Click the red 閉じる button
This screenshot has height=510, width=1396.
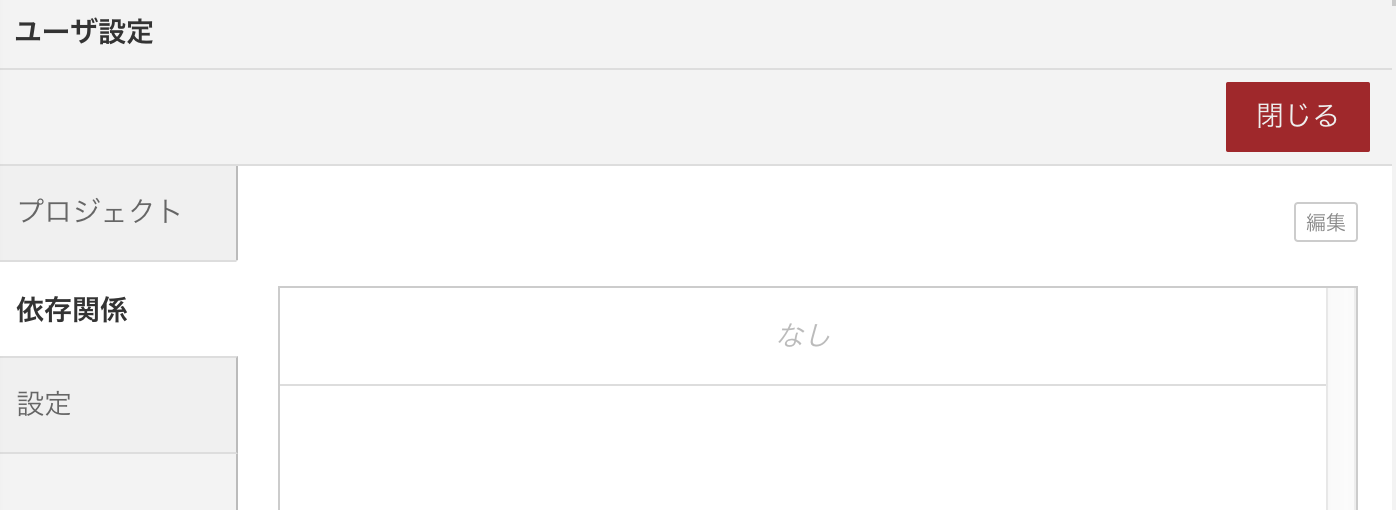point(1297,117)
